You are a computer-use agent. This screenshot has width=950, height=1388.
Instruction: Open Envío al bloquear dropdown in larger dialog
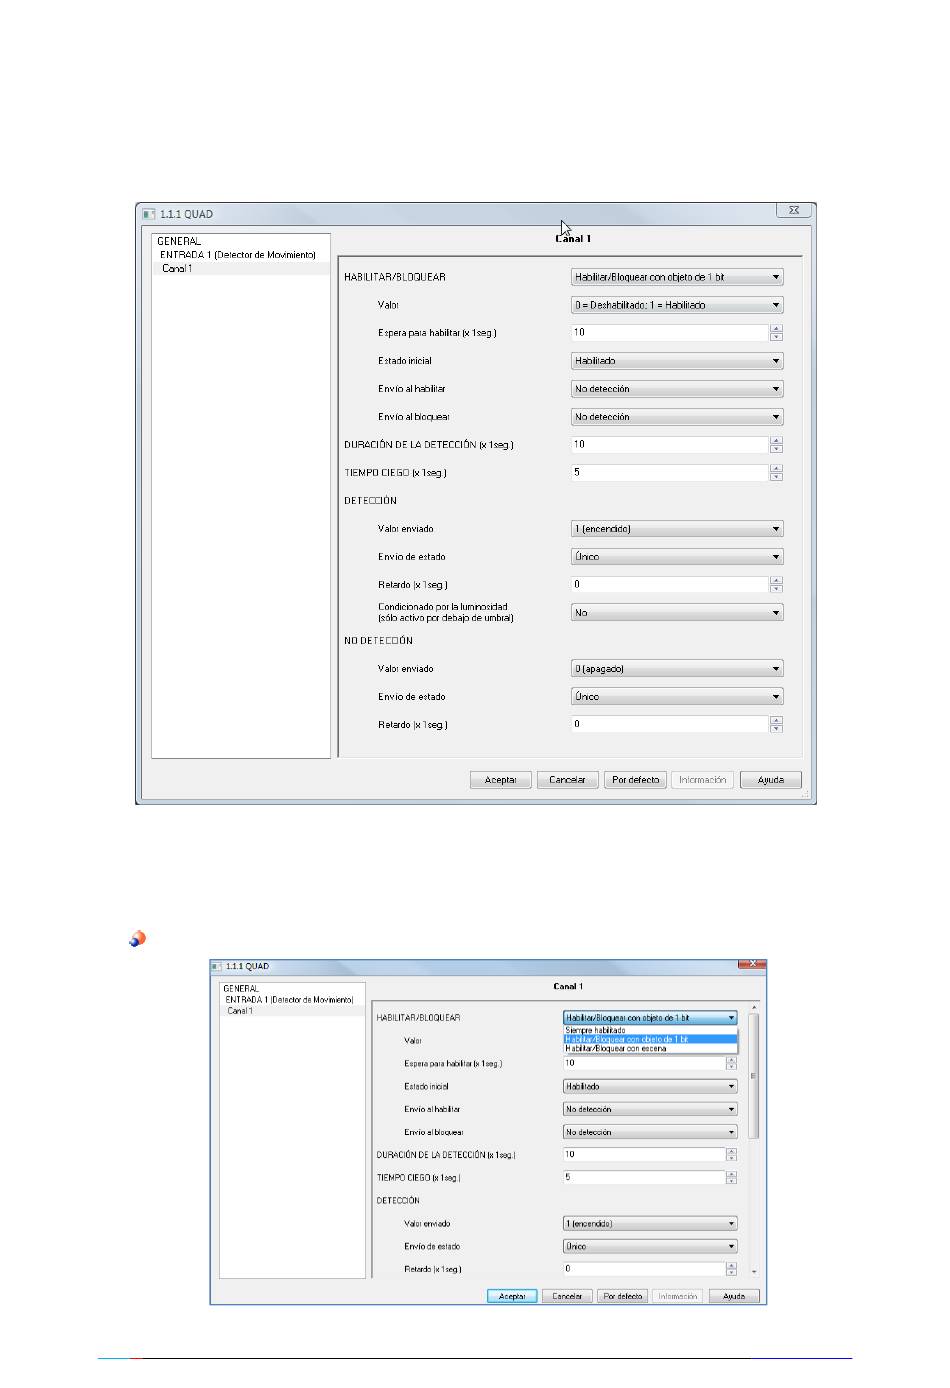pos(677,417)
